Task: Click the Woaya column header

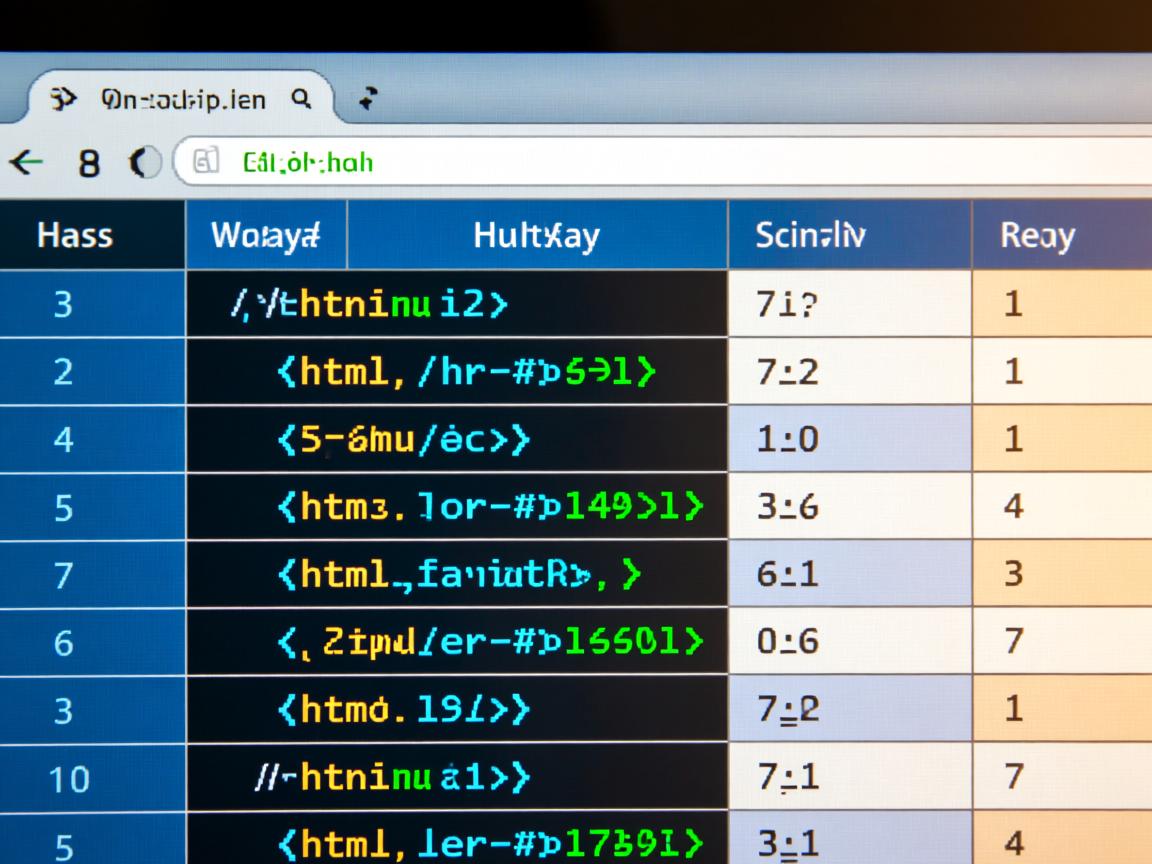Action: (x=265, y=236)
